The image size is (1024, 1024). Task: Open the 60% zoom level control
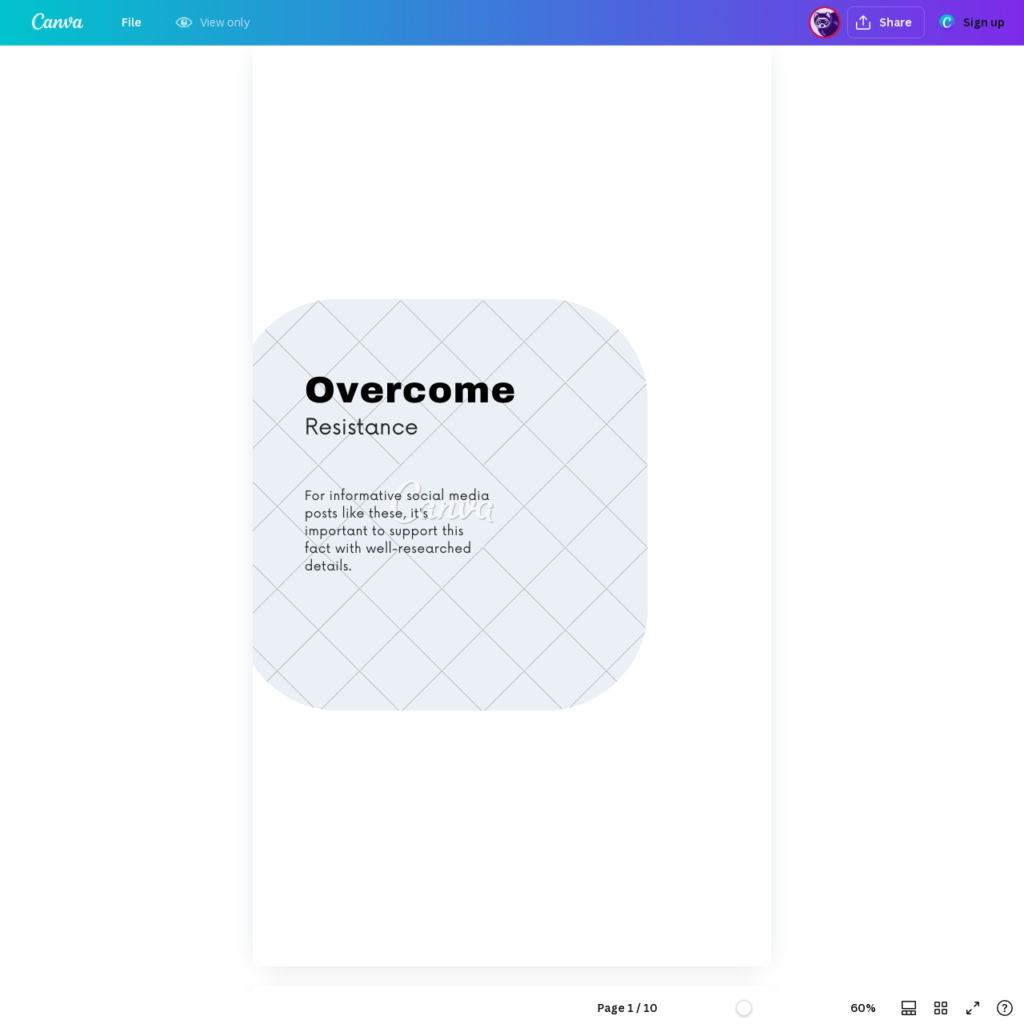pyautogui.click(x=863, y=1008)
